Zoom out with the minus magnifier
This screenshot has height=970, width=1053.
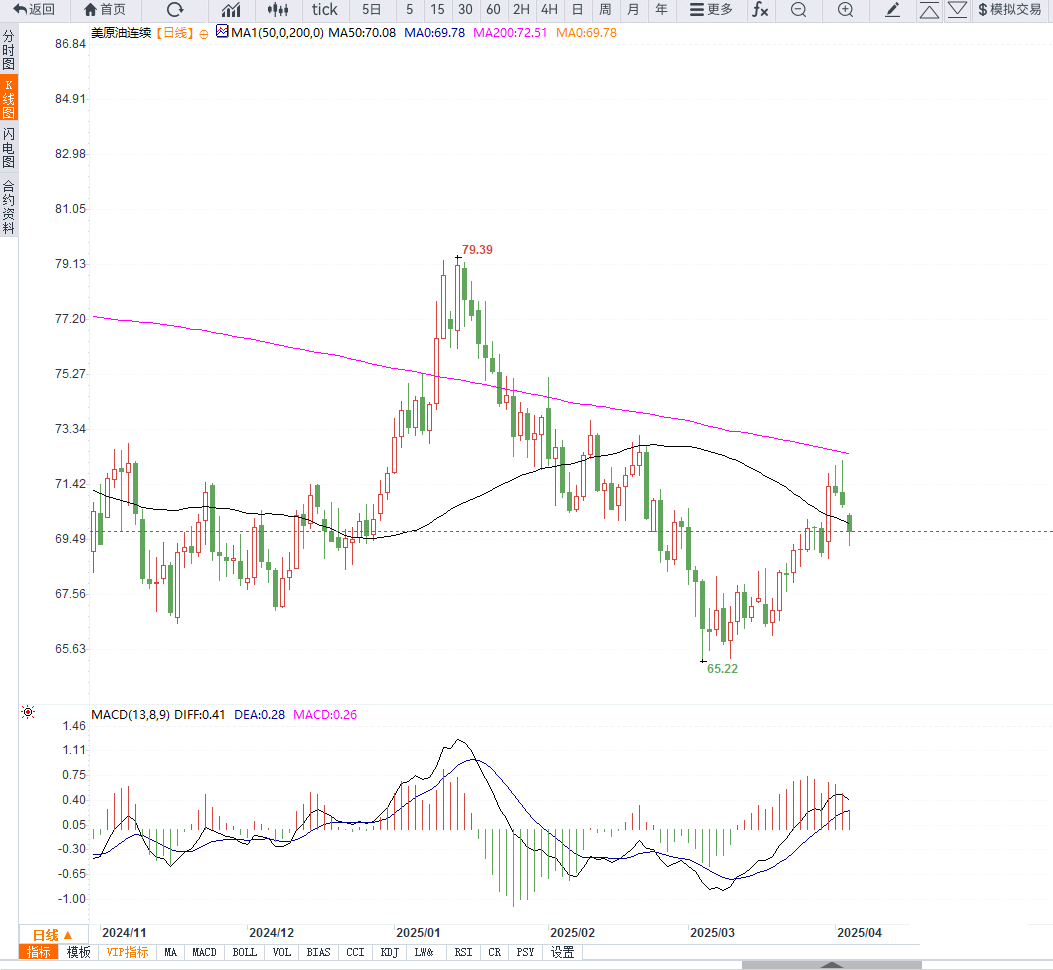pyautogui.click(x=798, y=9)
